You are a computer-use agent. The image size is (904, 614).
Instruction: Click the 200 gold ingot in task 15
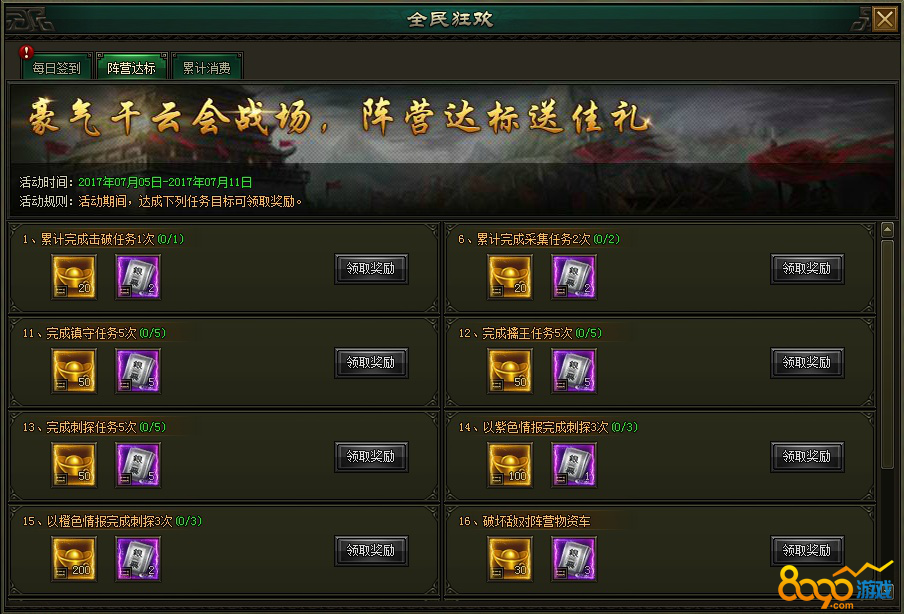(74, 559)
